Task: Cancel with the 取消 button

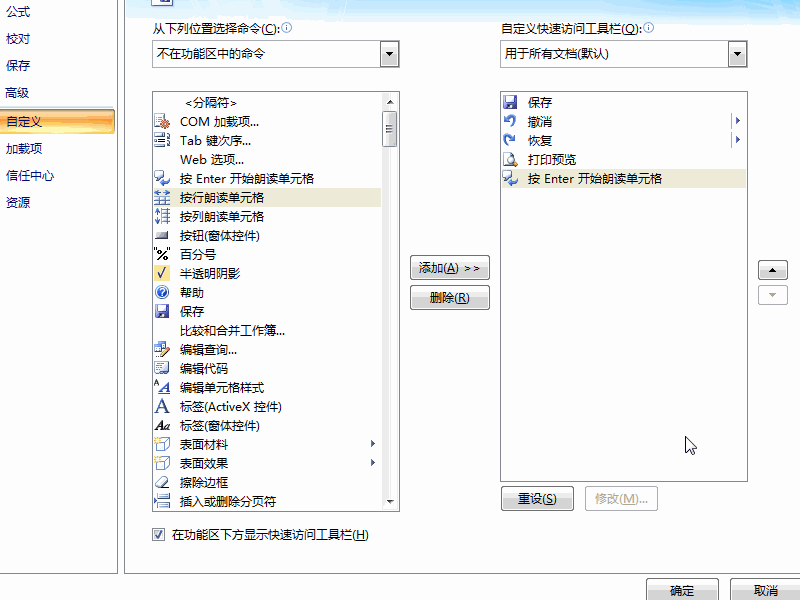Action: coord(765,589)
